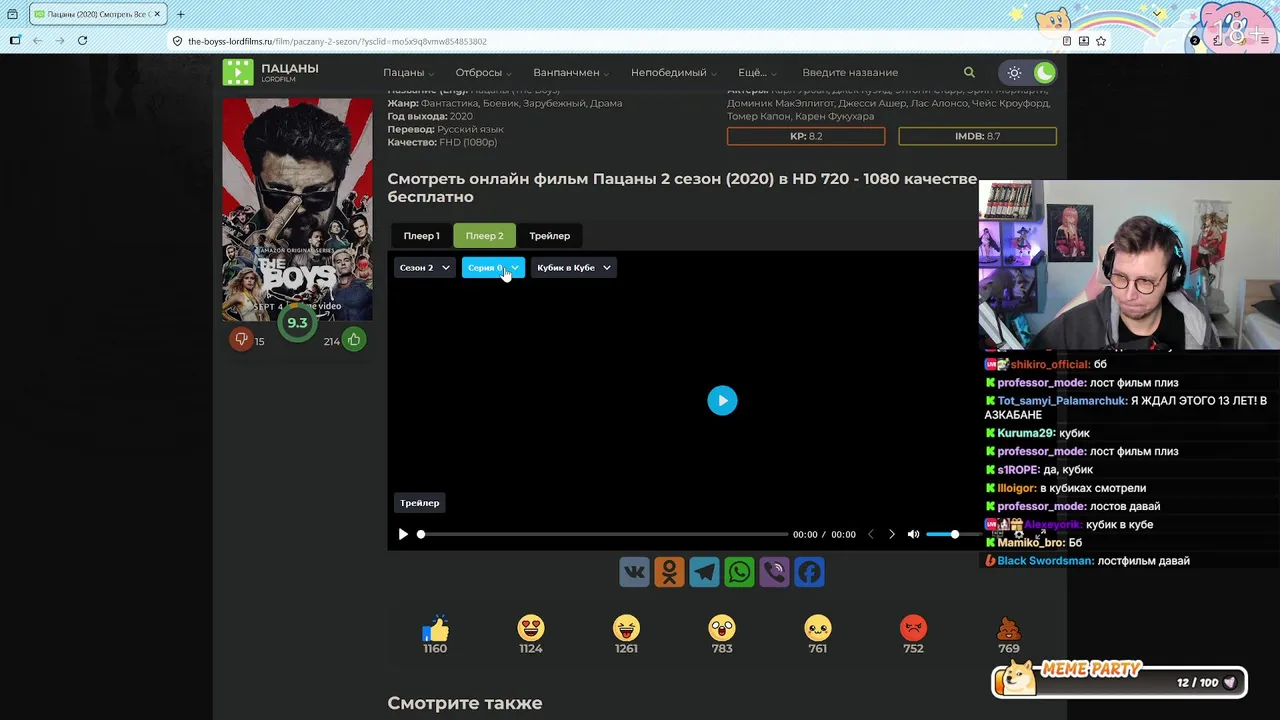Share via the WhatsApp icon

point(739,572)
